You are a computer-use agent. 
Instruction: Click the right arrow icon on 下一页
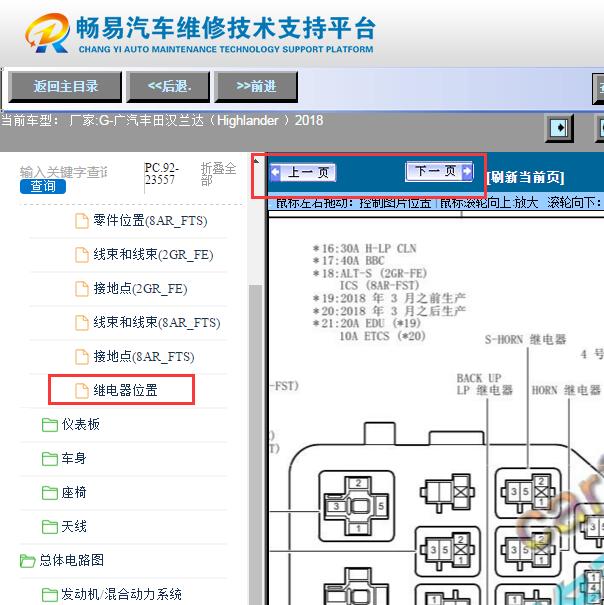(x=467, y=171)
